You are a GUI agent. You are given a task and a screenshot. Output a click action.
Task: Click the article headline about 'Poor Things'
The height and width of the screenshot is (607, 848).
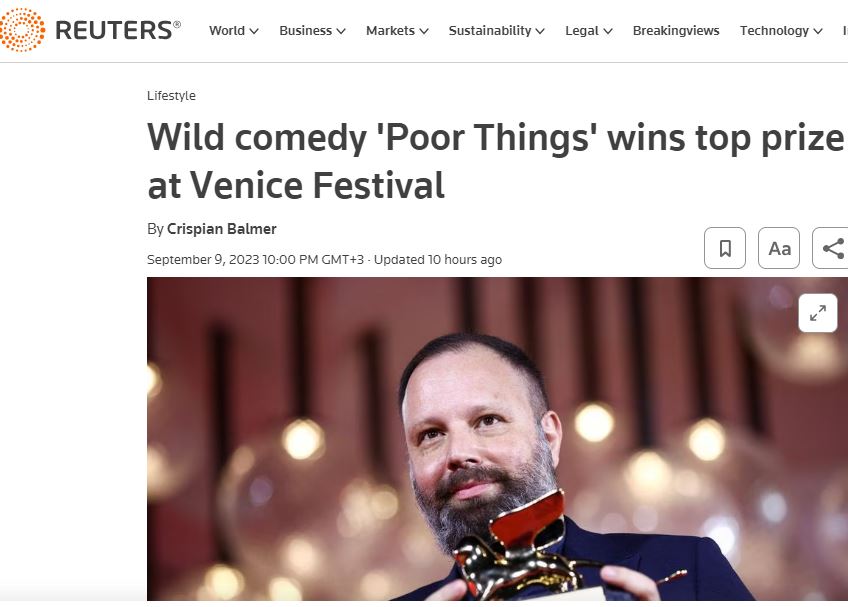[495, 161]
